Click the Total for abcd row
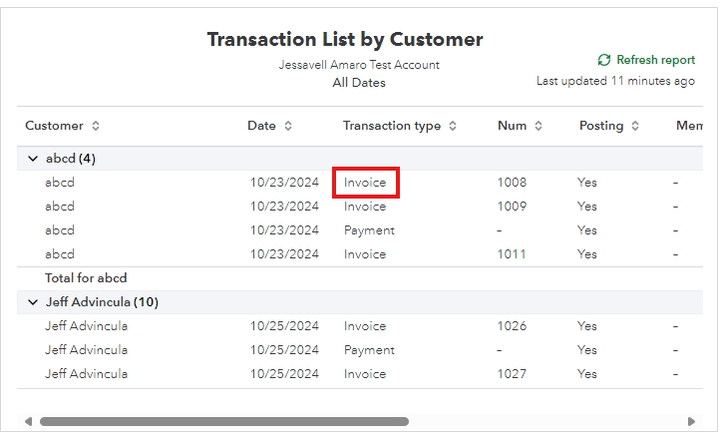Viewport: 720px width, 437px height. (86, 278)
